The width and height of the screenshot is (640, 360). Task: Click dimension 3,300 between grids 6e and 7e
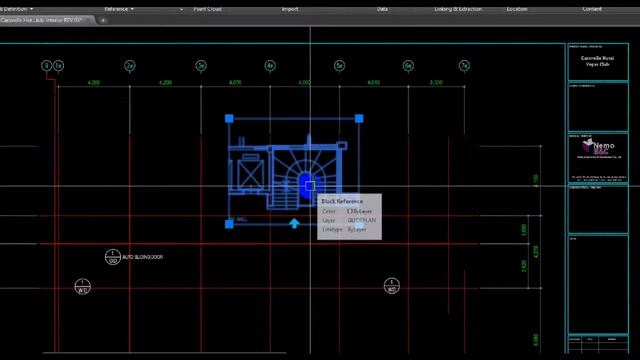(436, 82)
